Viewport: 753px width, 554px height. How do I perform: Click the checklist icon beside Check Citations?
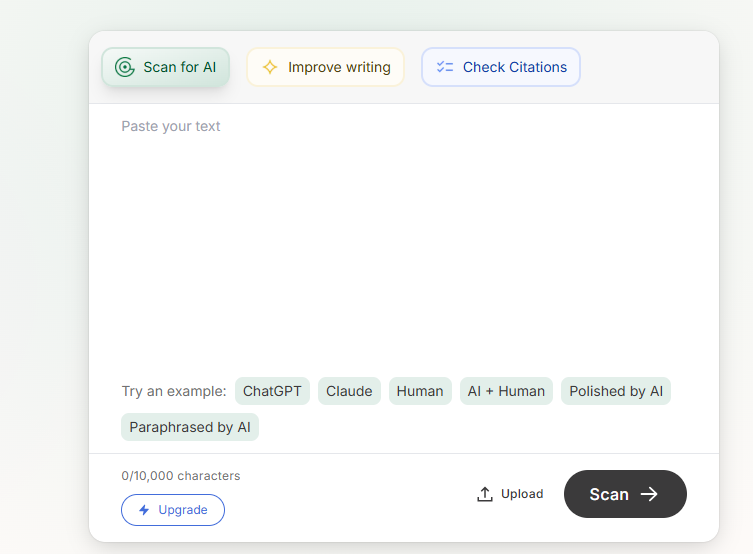(x=445, y=68)
